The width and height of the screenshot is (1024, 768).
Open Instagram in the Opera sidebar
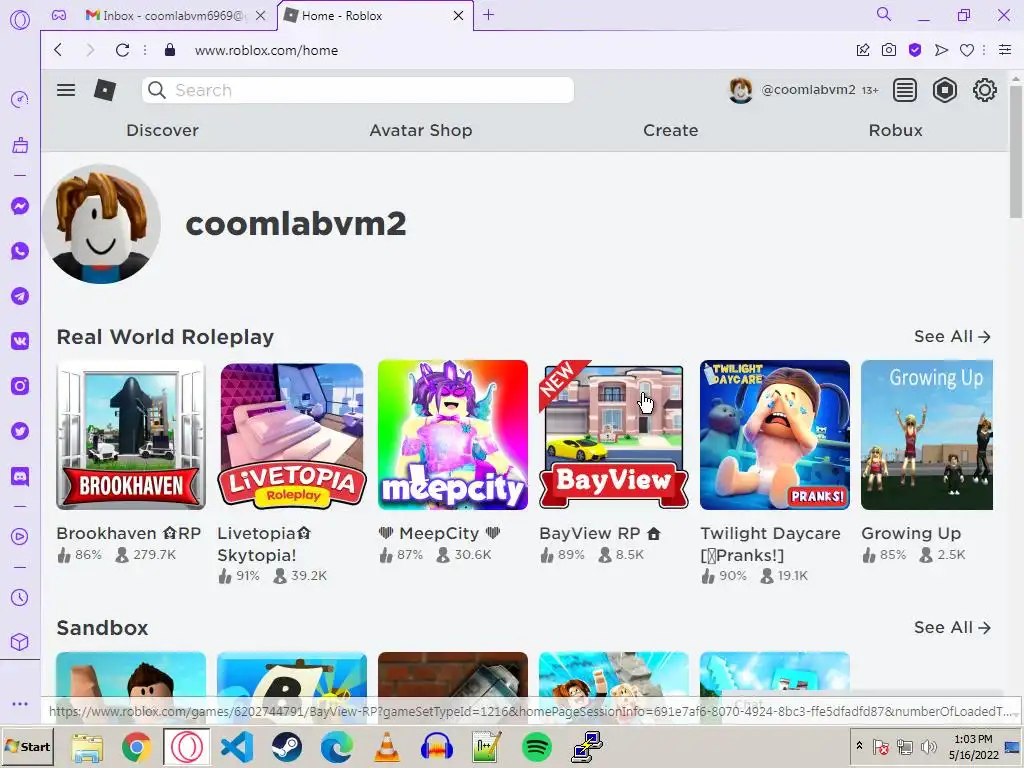pyautogui.click(x=20, y=386)
